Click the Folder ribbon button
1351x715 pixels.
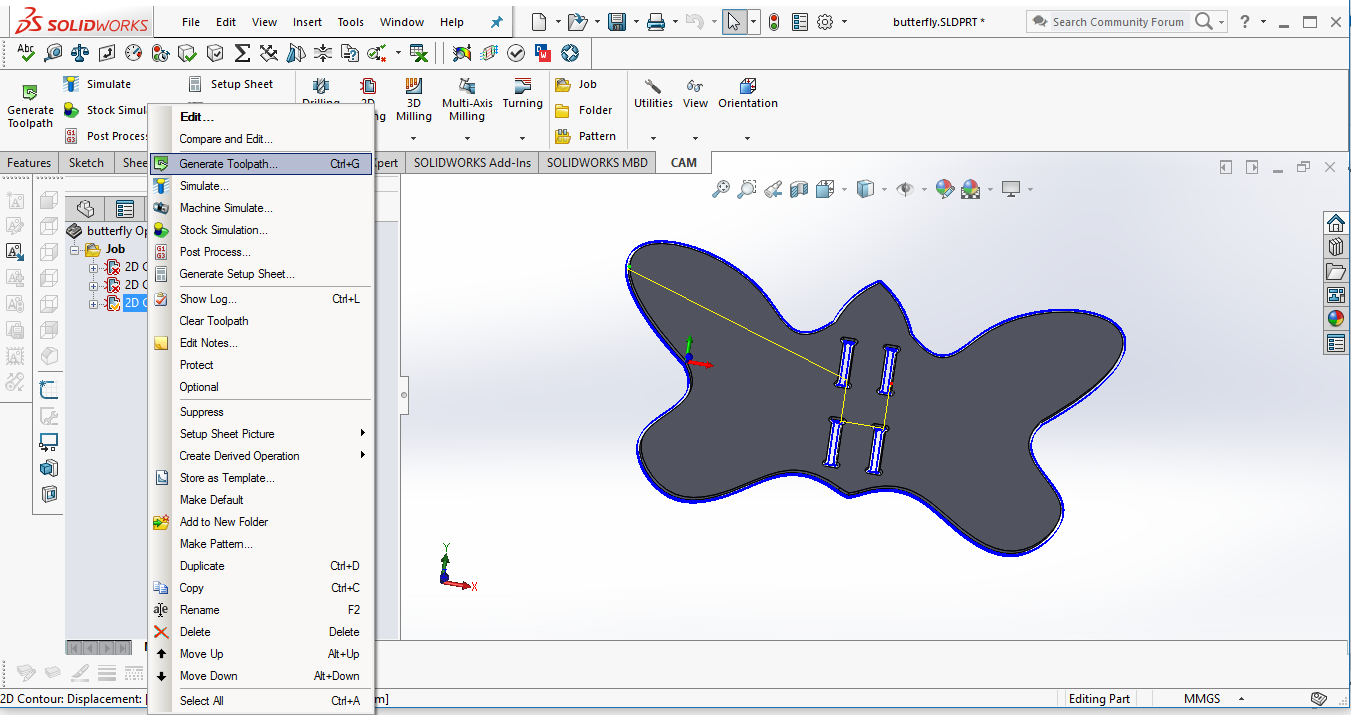584,110
